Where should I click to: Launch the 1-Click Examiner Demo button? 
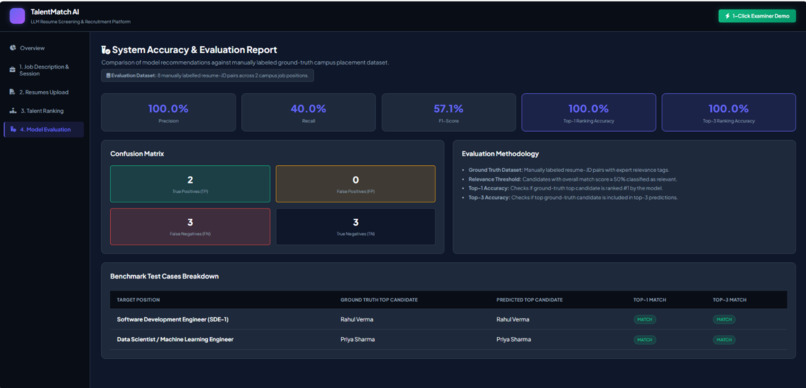point(757,16)
